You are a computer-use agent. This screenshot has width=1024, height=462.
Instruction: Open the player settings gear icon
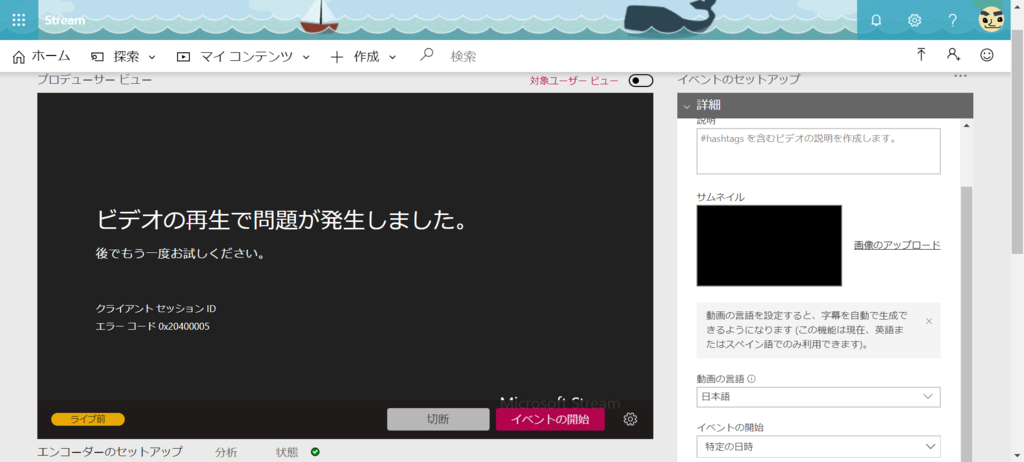[630, 420]
